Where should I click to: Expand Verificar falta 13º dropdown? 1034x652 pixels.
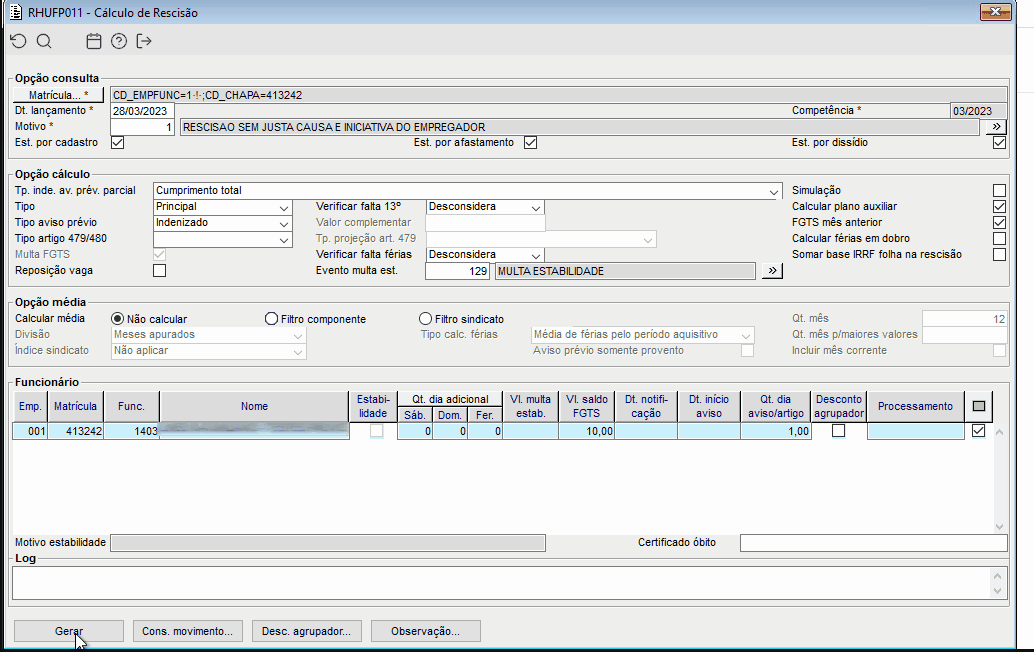(536, 207)
